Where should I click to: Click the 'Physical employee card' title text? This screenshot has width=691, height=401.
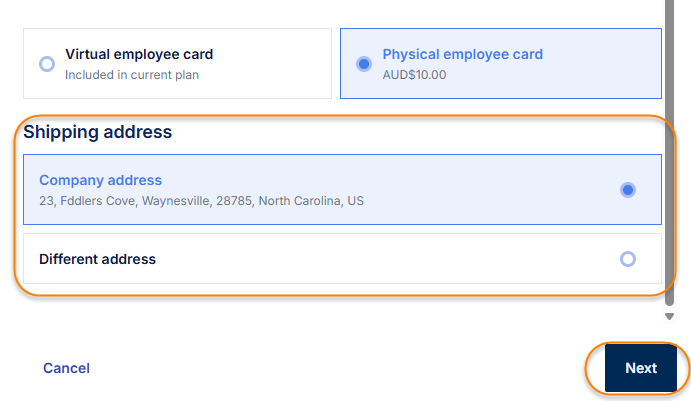(x=462, y=54)
